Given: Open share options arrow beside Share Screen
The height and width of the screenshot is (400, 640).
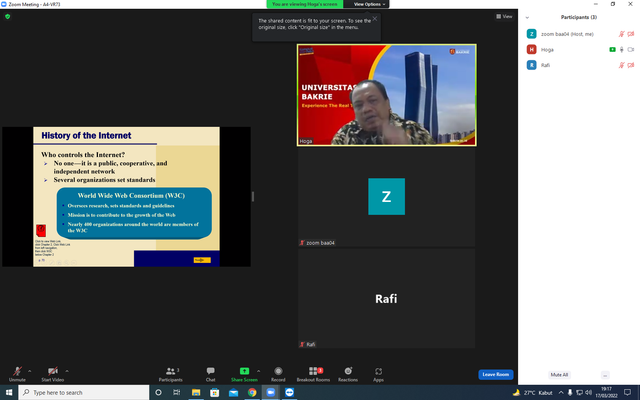Looking at the screenshot, I should point(258,371).
